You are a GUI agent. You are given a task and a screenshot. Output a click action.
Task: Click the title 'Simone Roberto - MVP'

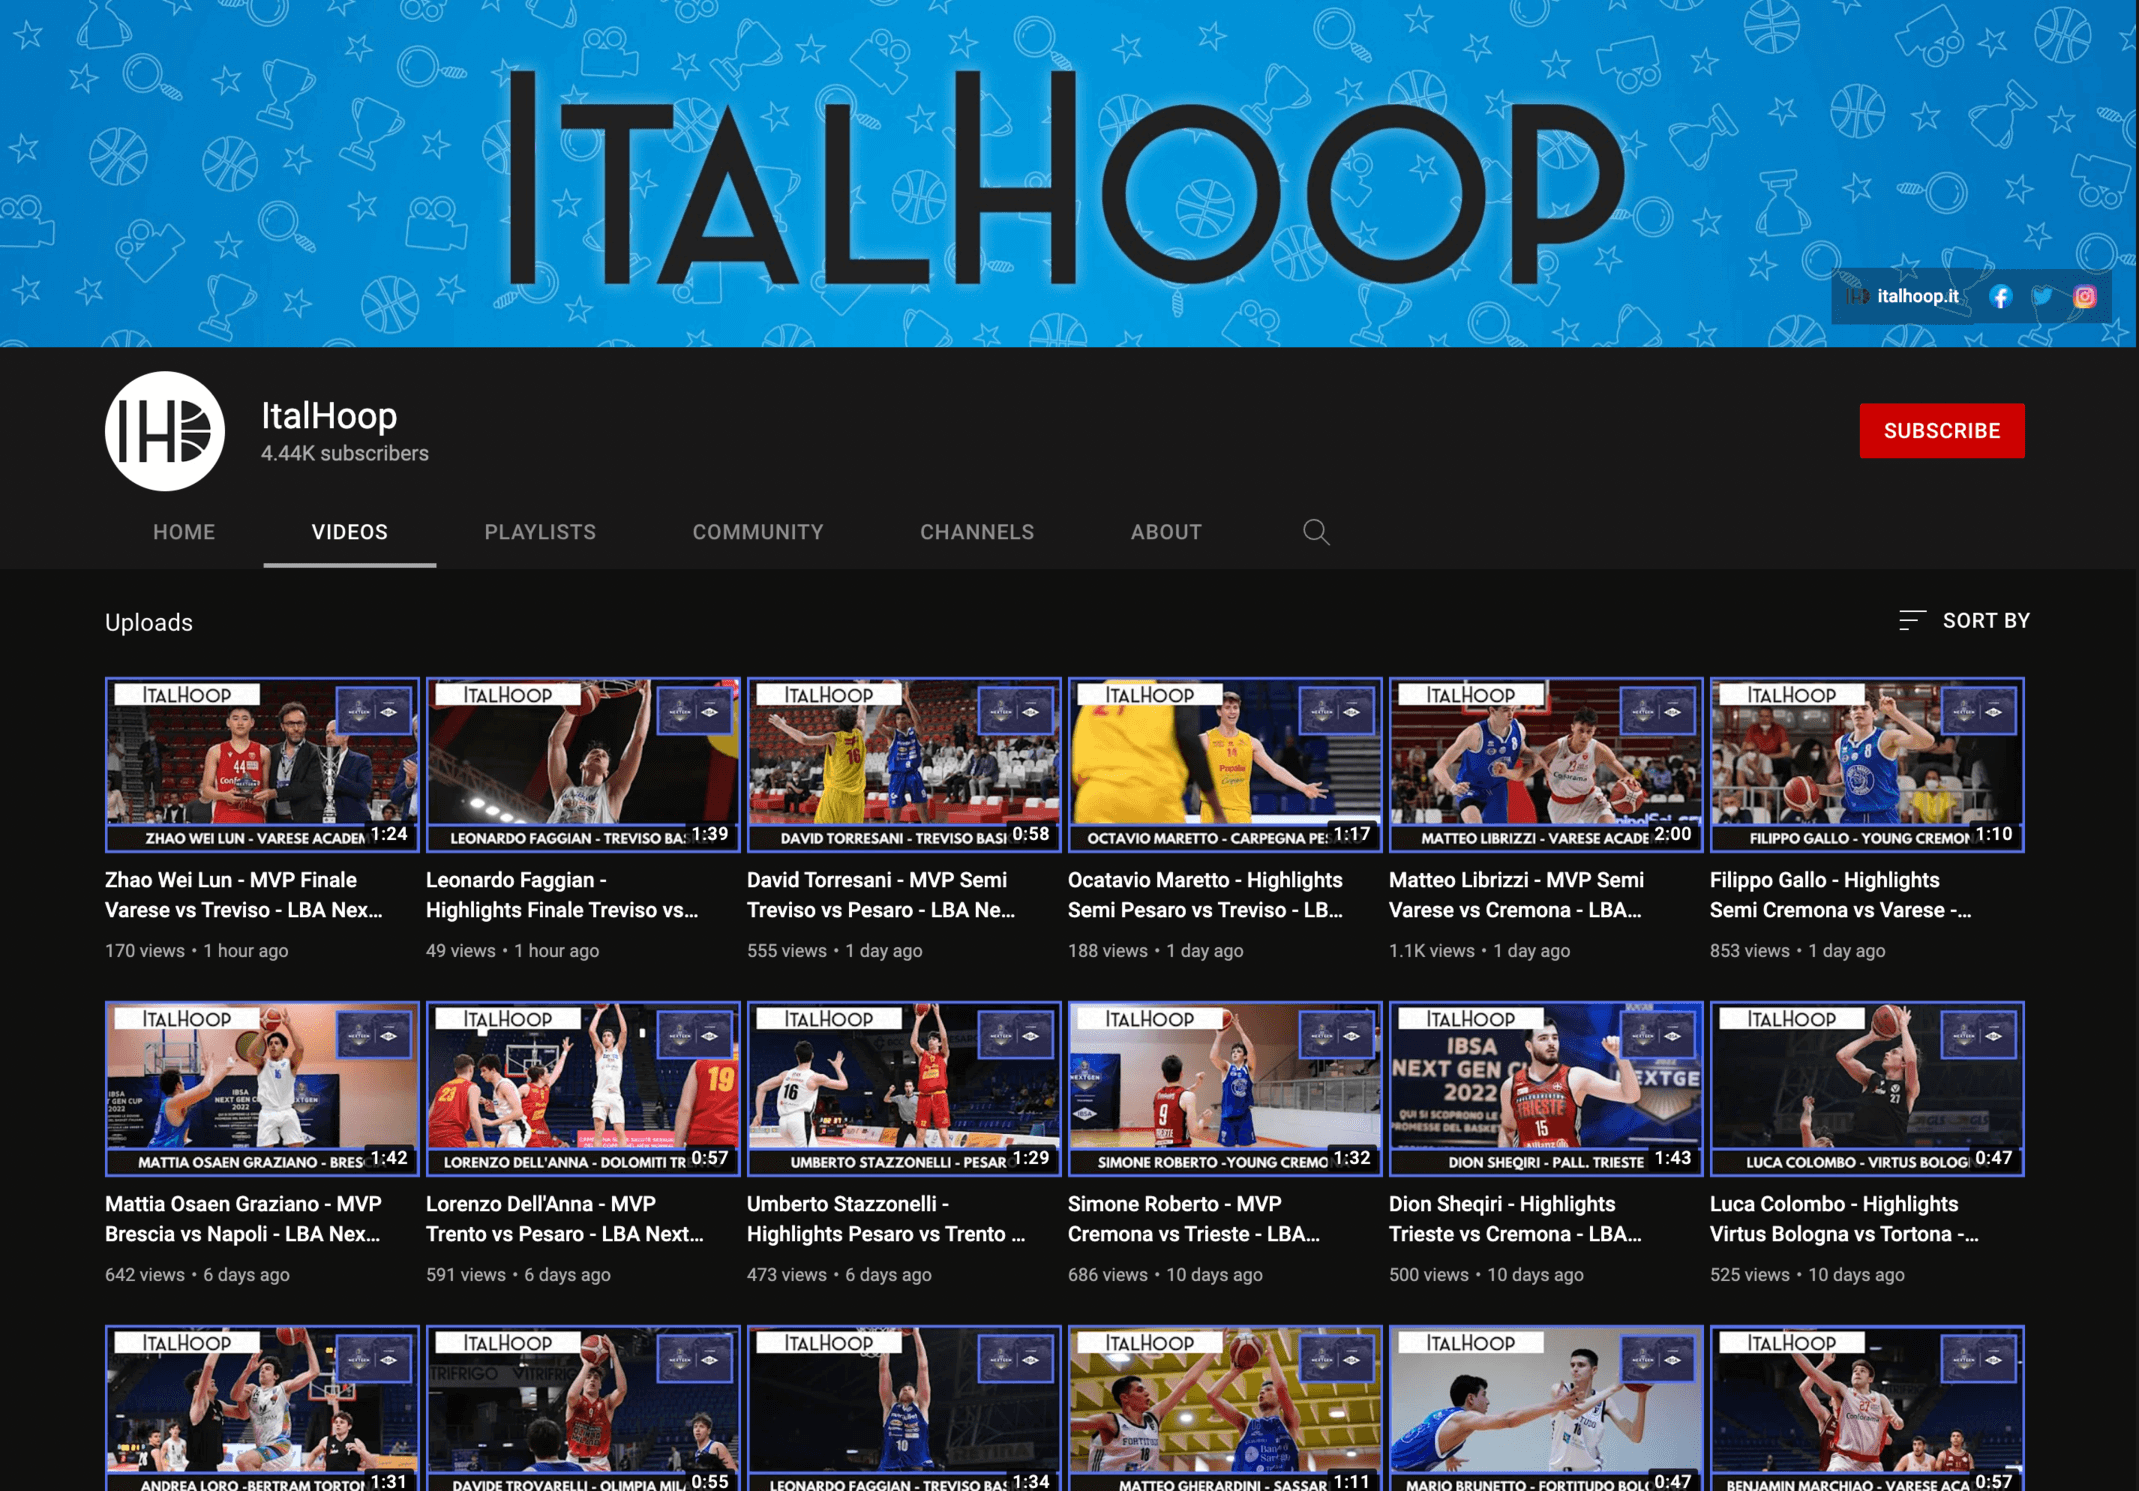(x=1194, y=1219)
